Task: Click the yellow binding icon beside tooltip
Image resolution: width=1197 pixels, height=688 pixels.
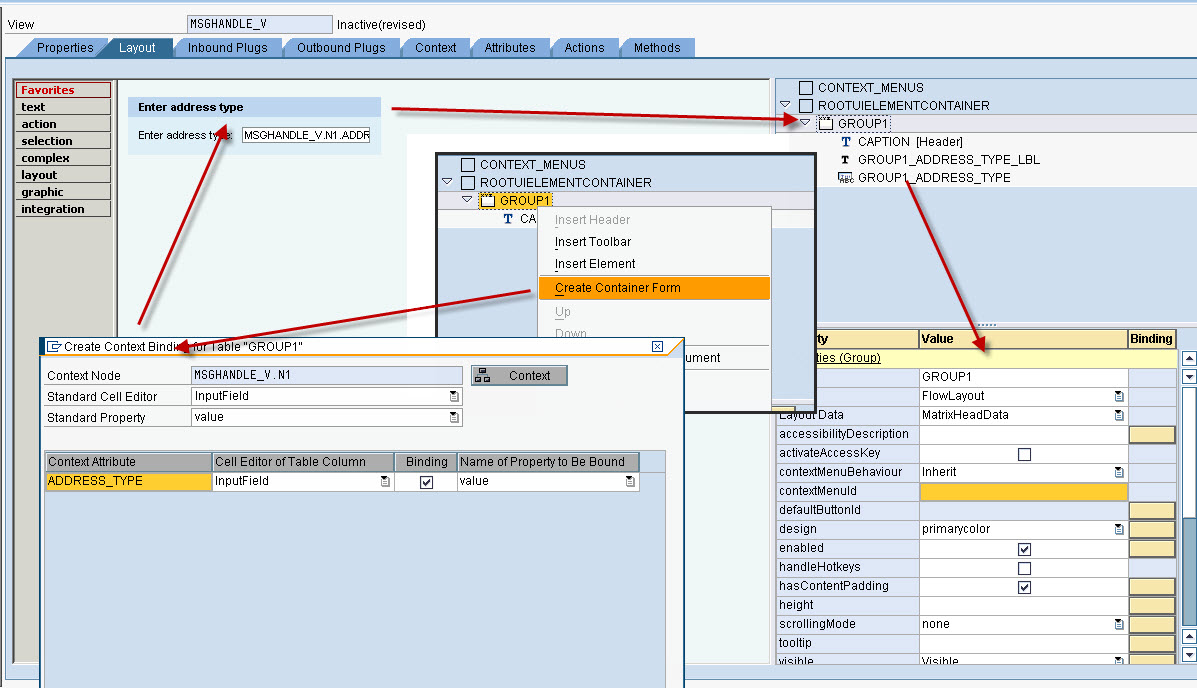Action: tap(1152, 642)
